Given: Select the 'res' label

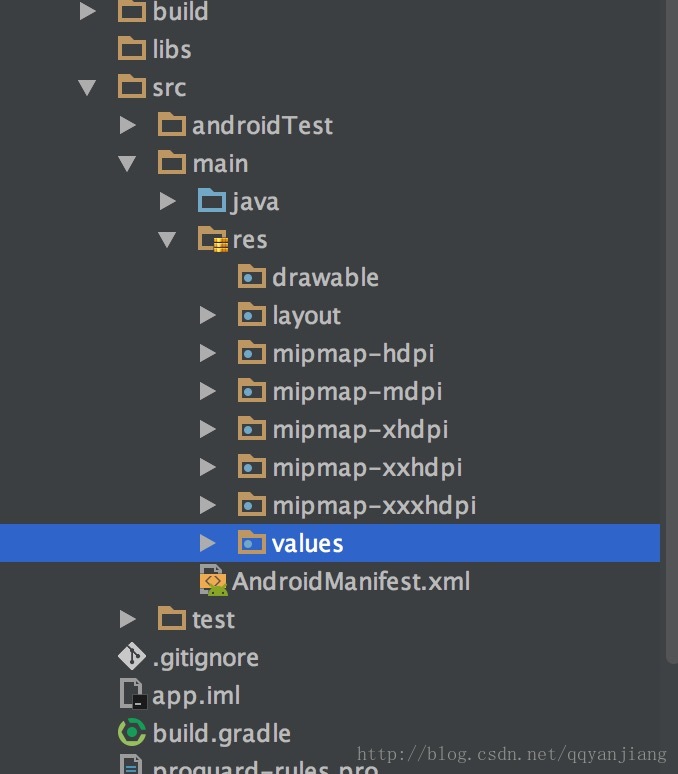Looking at the screenshot, I should tap(250, 240).
